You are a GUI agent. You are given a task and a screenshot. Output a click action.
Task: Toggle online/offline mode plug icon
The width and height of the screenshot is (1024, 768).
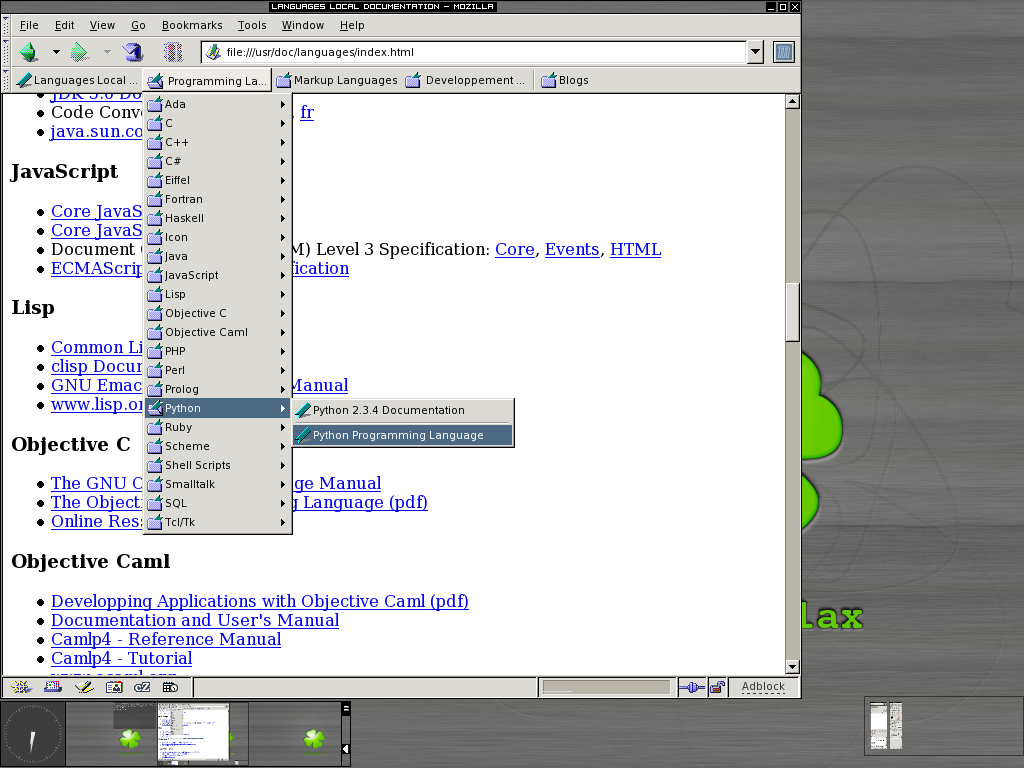tap(692, 687)
